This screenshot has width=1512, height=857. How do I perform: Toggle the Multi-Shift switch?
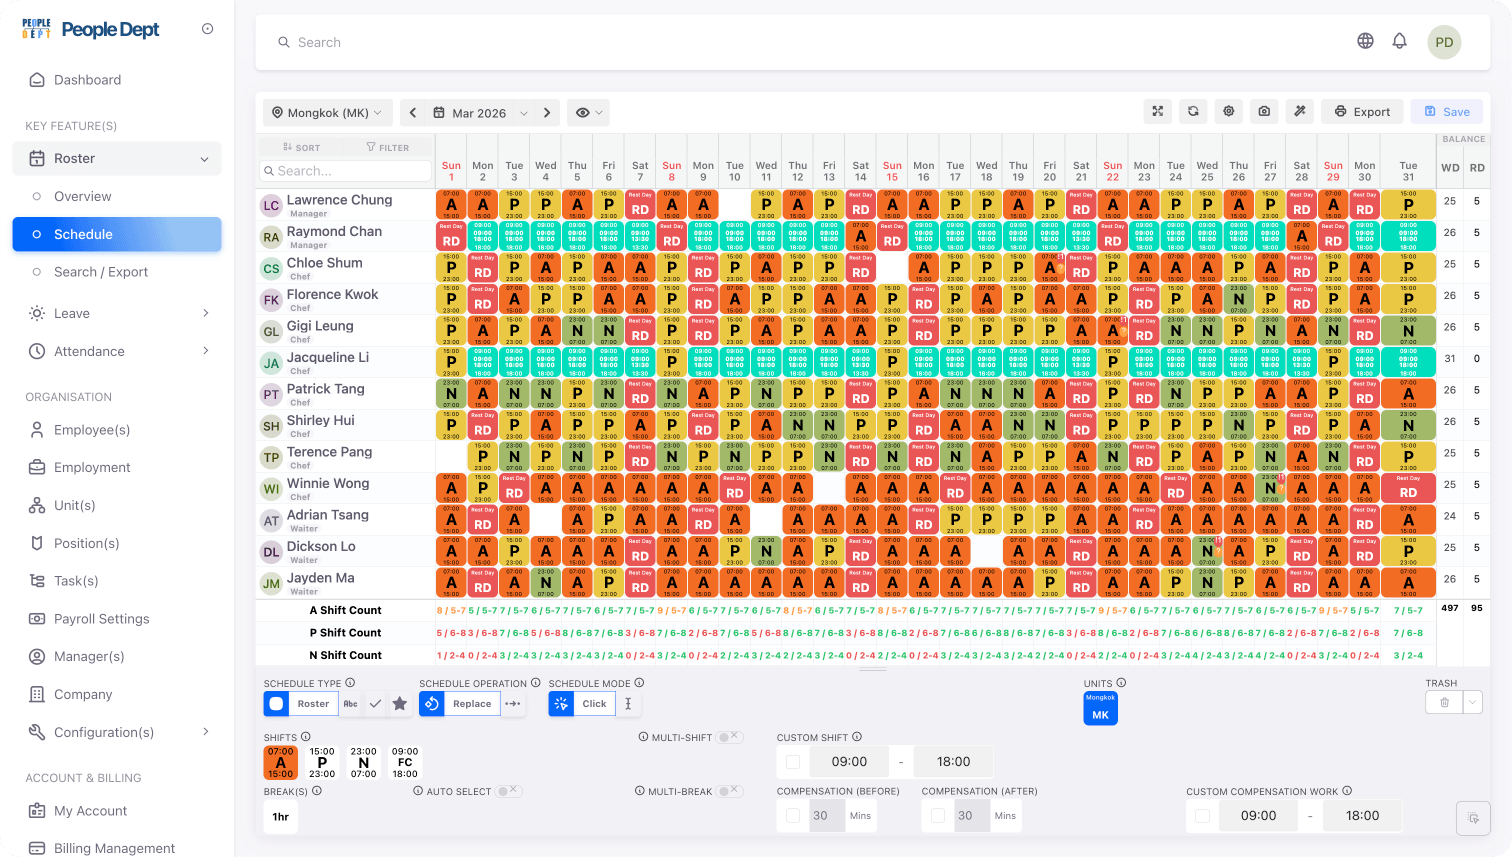[729, 737]
